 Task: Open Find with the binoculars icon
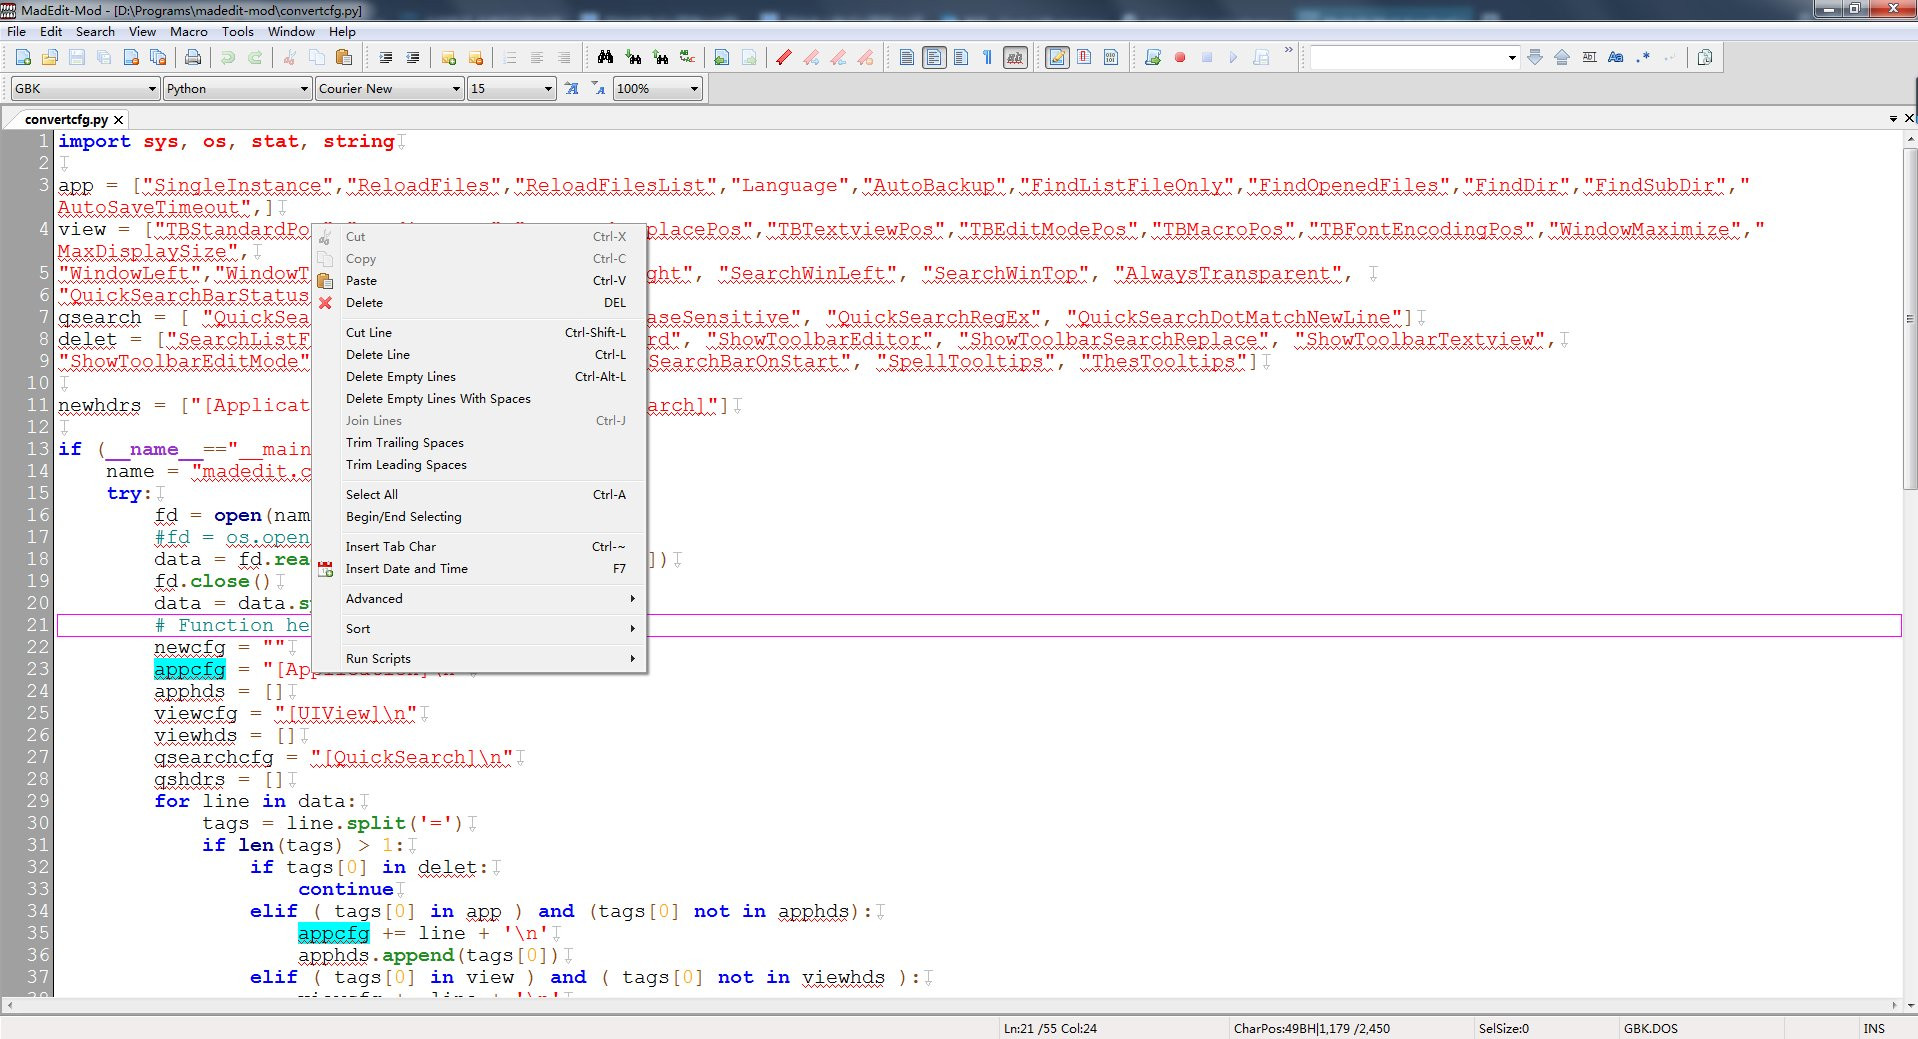click(x=605, y=58)
